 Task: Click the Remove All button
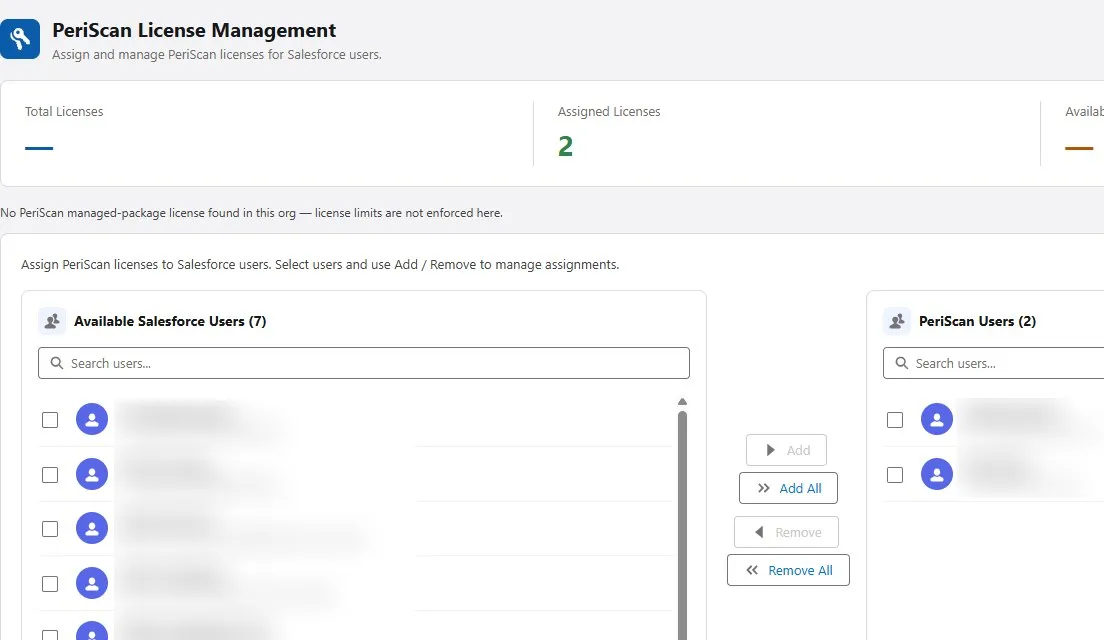click(789, 570)
